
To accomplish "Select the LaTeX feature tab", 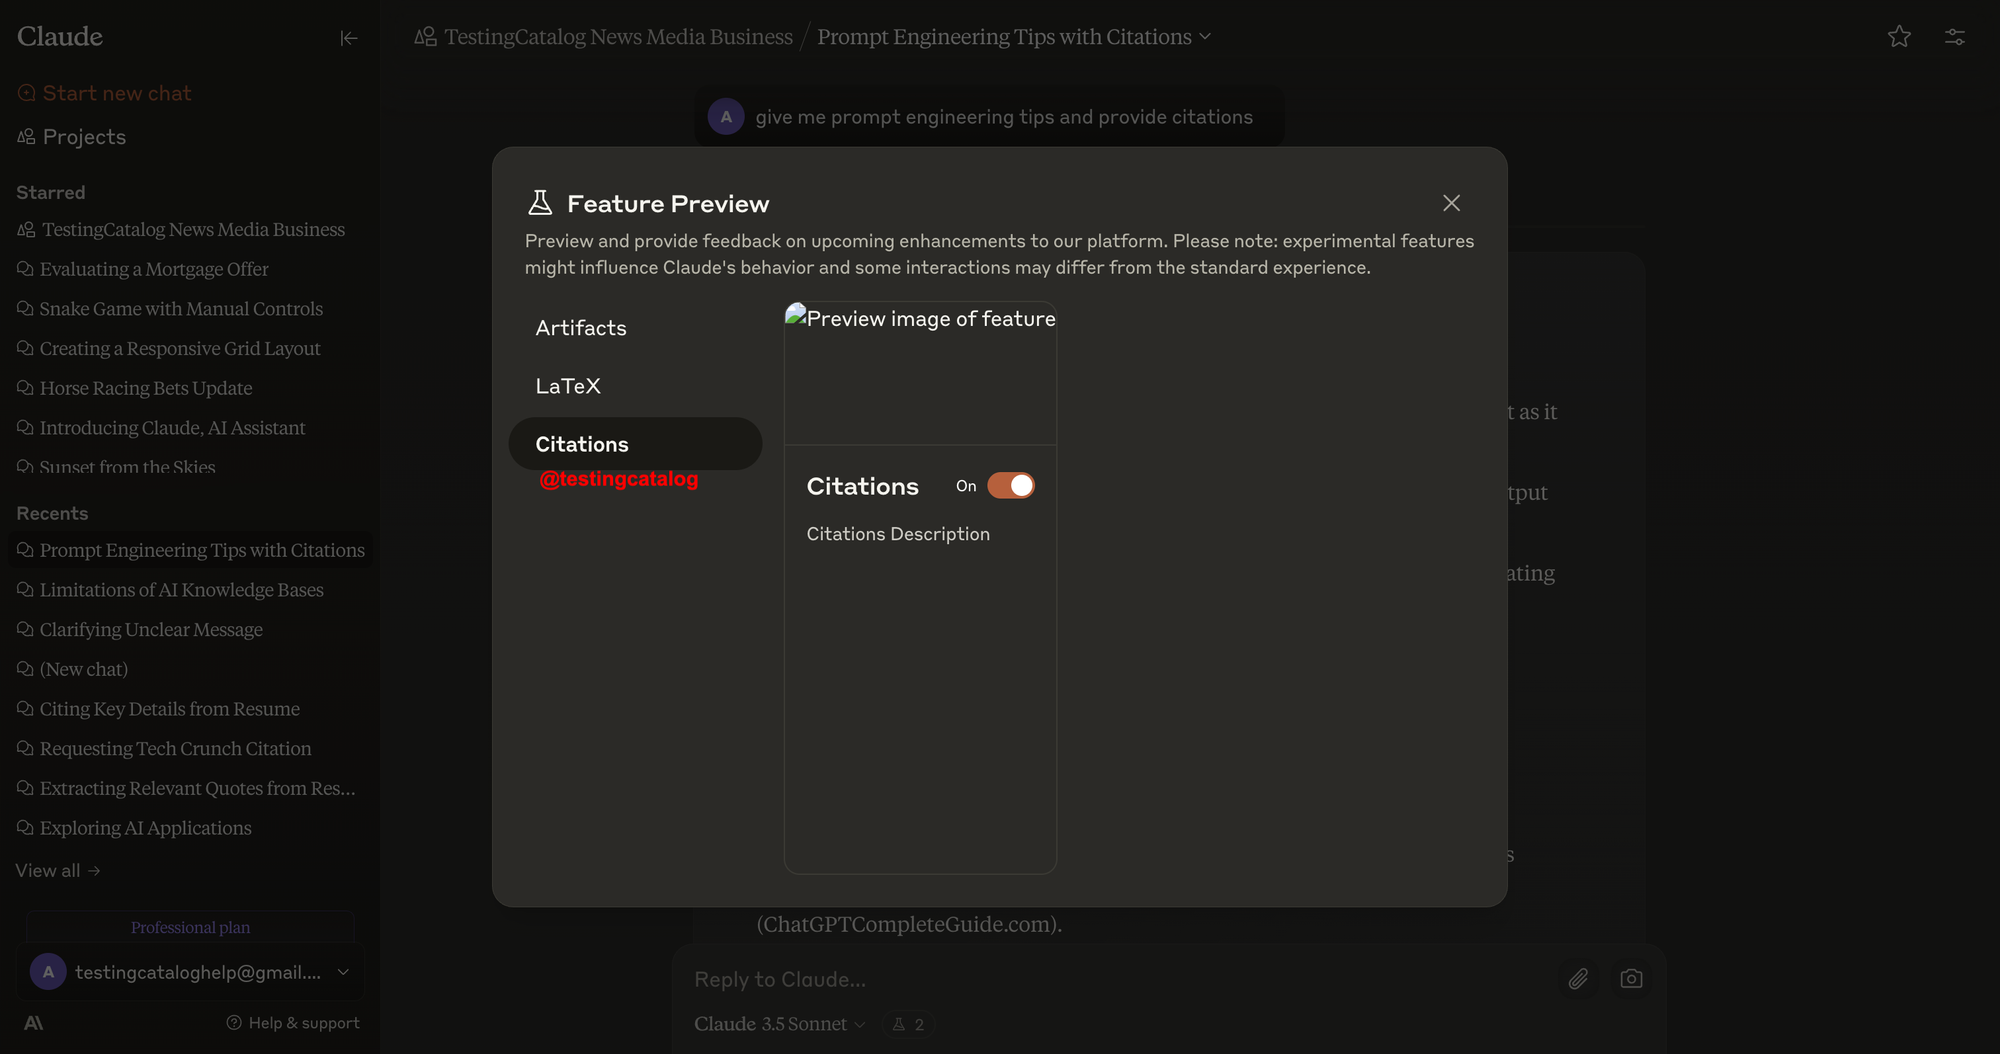I will [x=568, y=386].
